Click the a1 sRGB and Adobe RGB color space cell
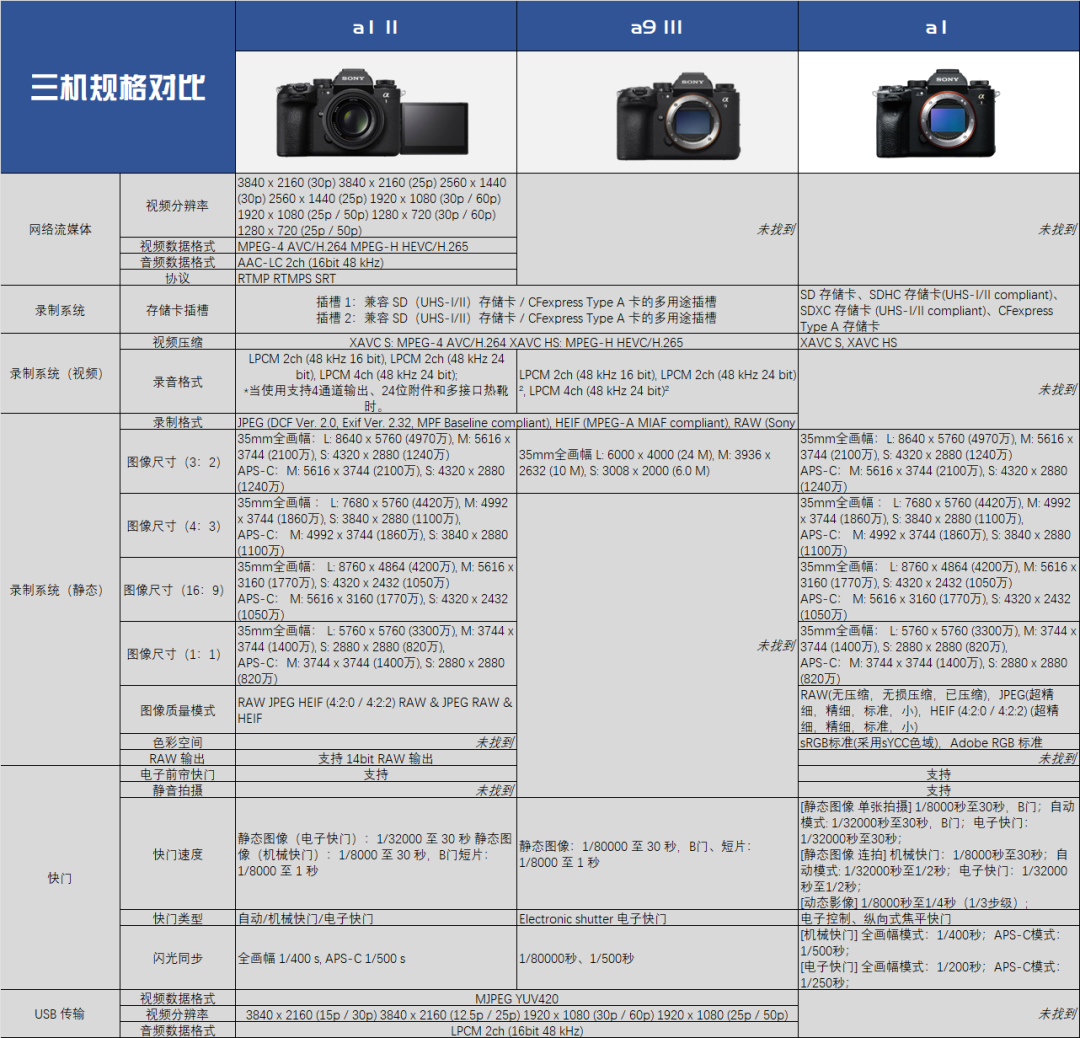Screen dimensions: 1080x1038 click(x=939, y=742)
